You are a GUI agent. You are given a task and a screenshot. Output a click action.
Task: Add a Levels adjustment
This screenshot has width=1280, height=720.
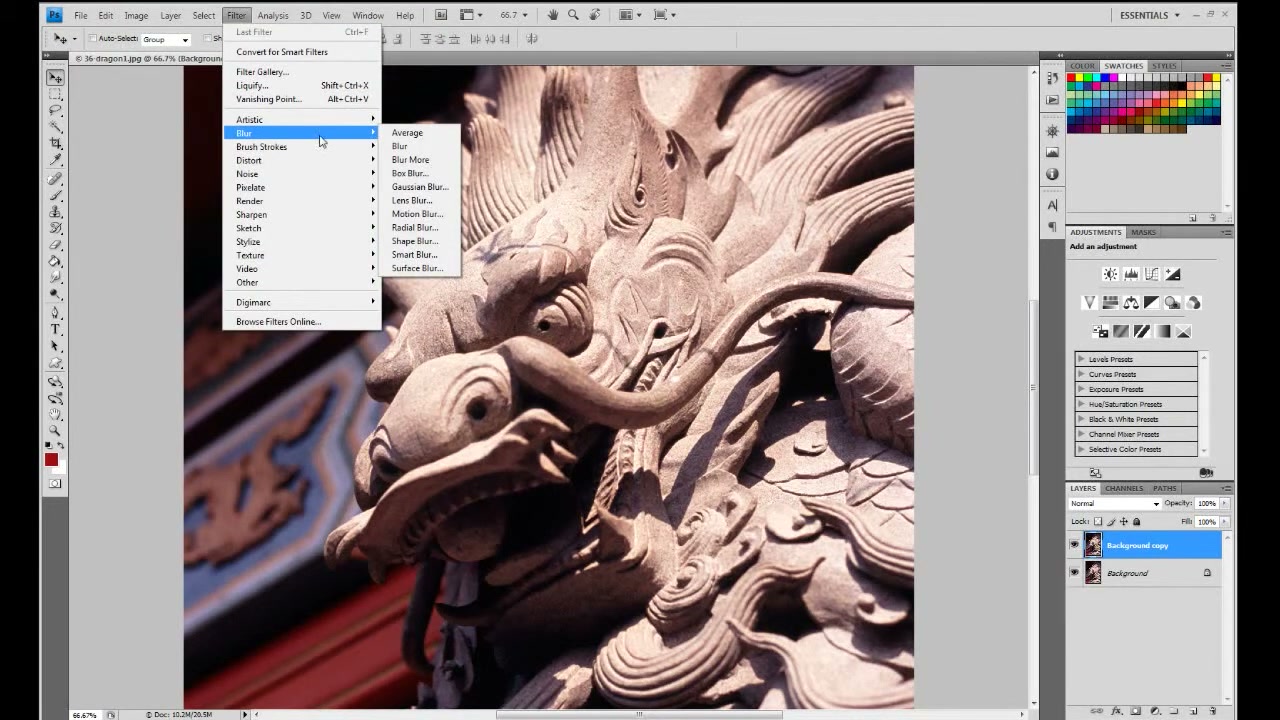click(1131, 274)
